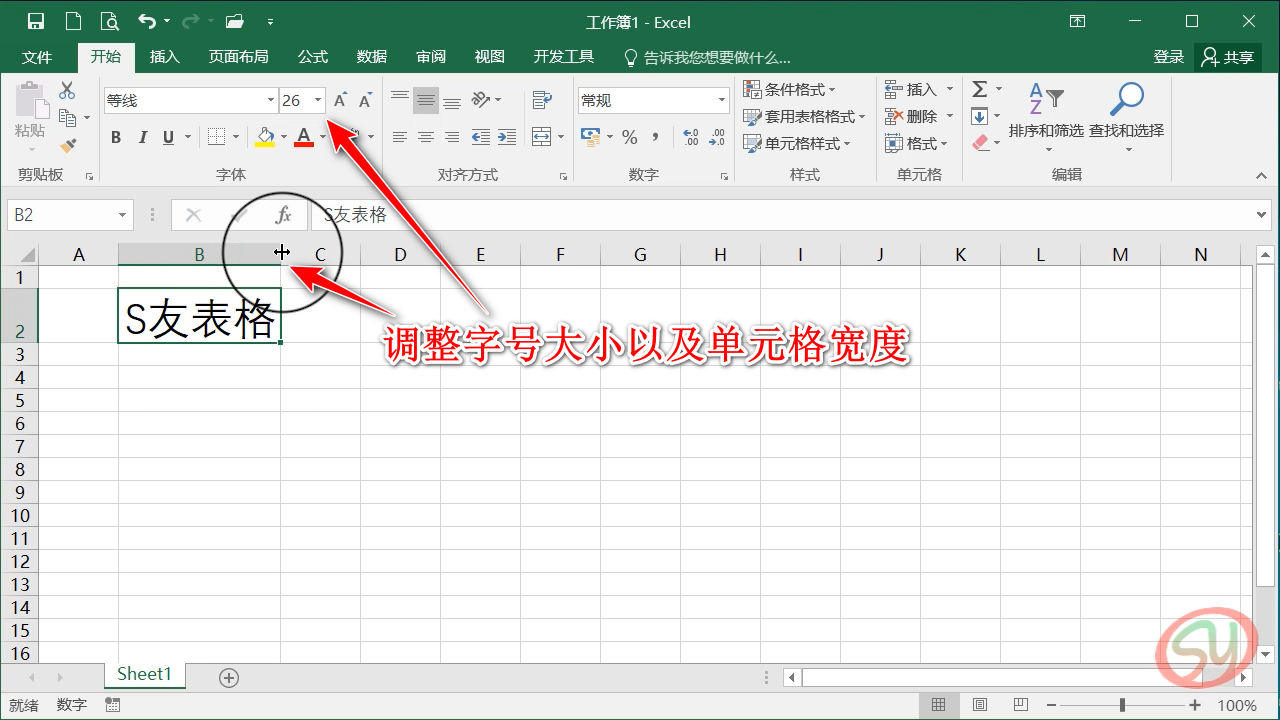Toggle underline formatting
Image resolution: width=1280 pixels, height=720 pixels.
(x=168, y=137)
